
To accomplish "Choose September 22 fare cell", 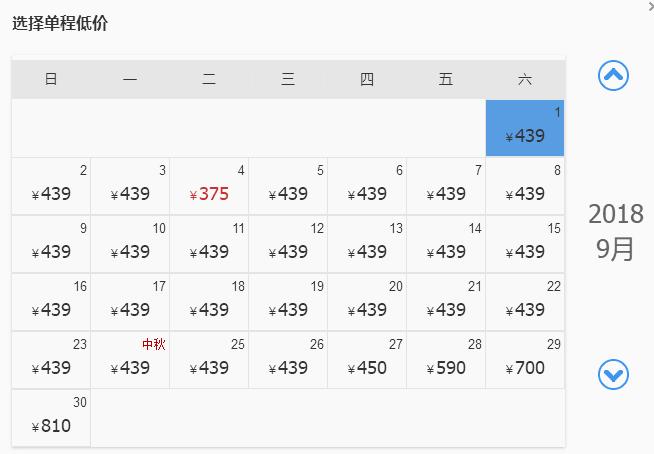I will pyautogui.click(x=525, y=302).
